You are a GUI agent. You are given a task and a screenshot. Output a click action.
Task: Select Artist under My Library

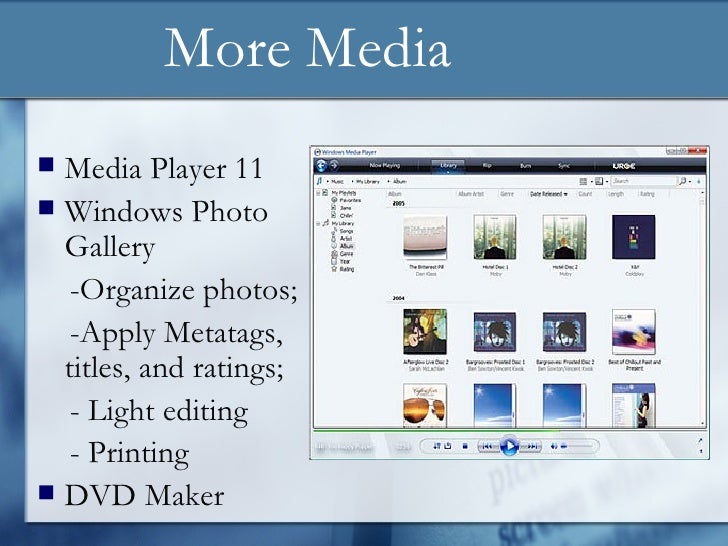tap(346, 238)
